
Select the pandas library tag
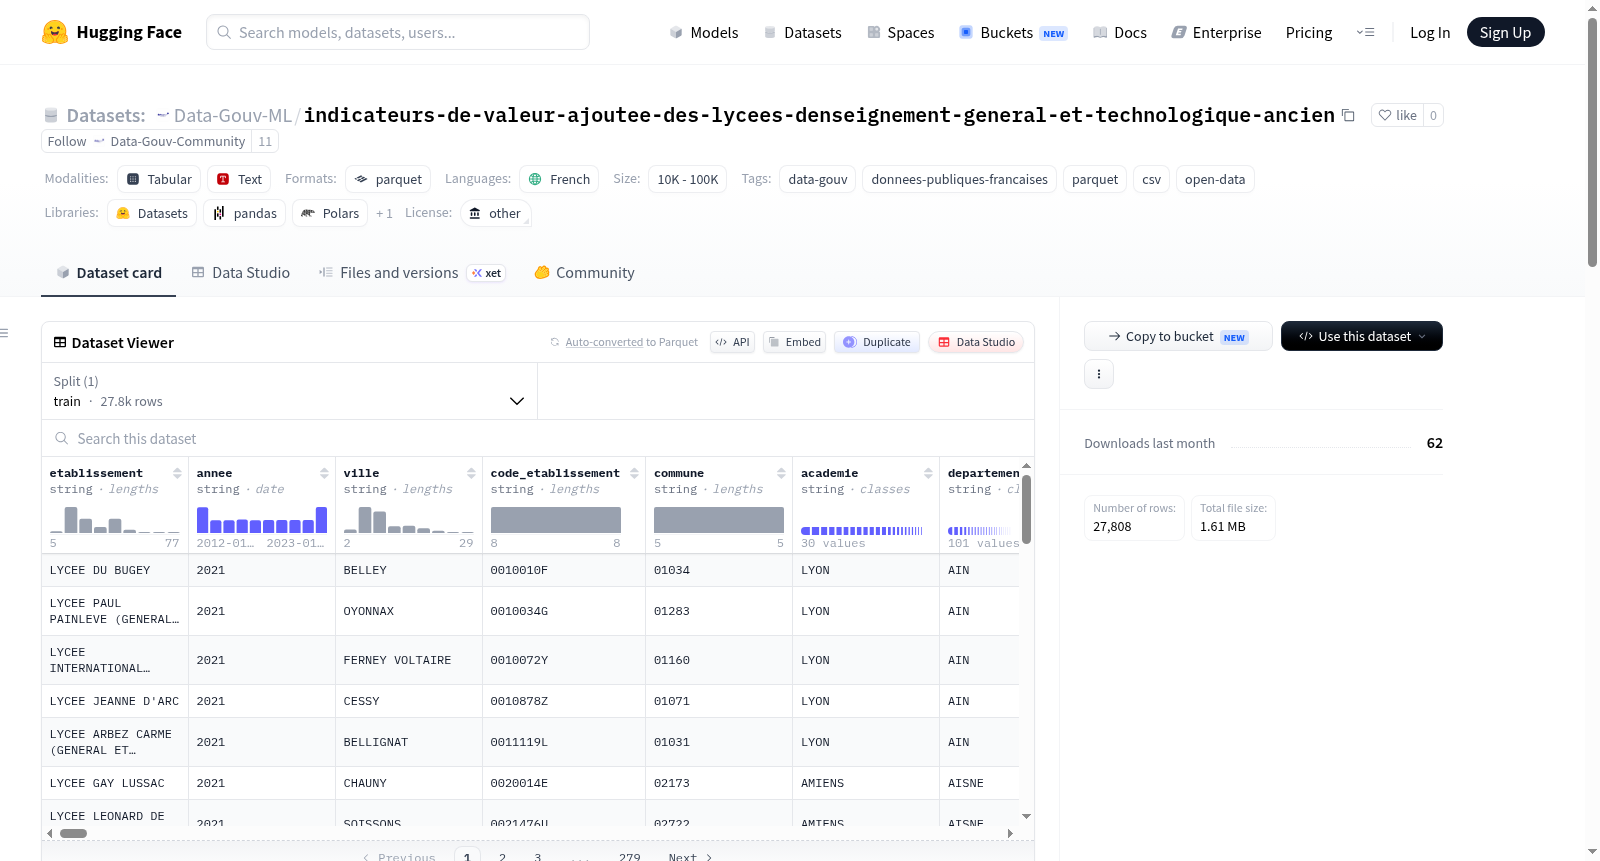tap(245, 213)
